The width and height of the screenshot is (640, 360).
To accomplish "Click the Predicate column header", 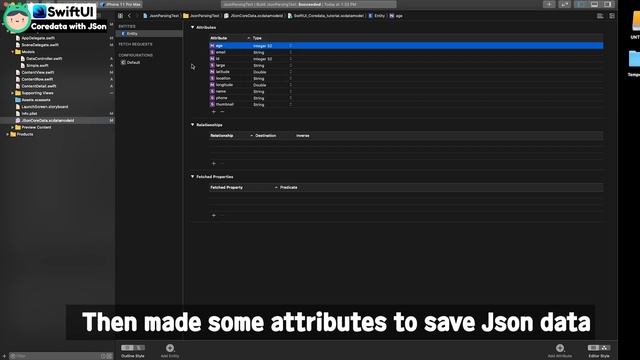I will click(289, 187).
